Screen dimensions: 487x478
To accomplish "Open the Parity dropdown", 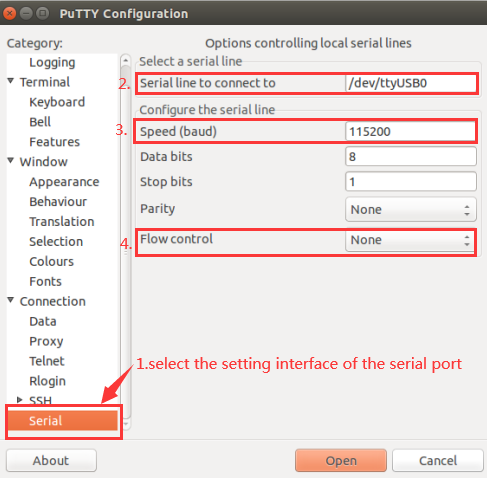I will click(x=411, y=210).
